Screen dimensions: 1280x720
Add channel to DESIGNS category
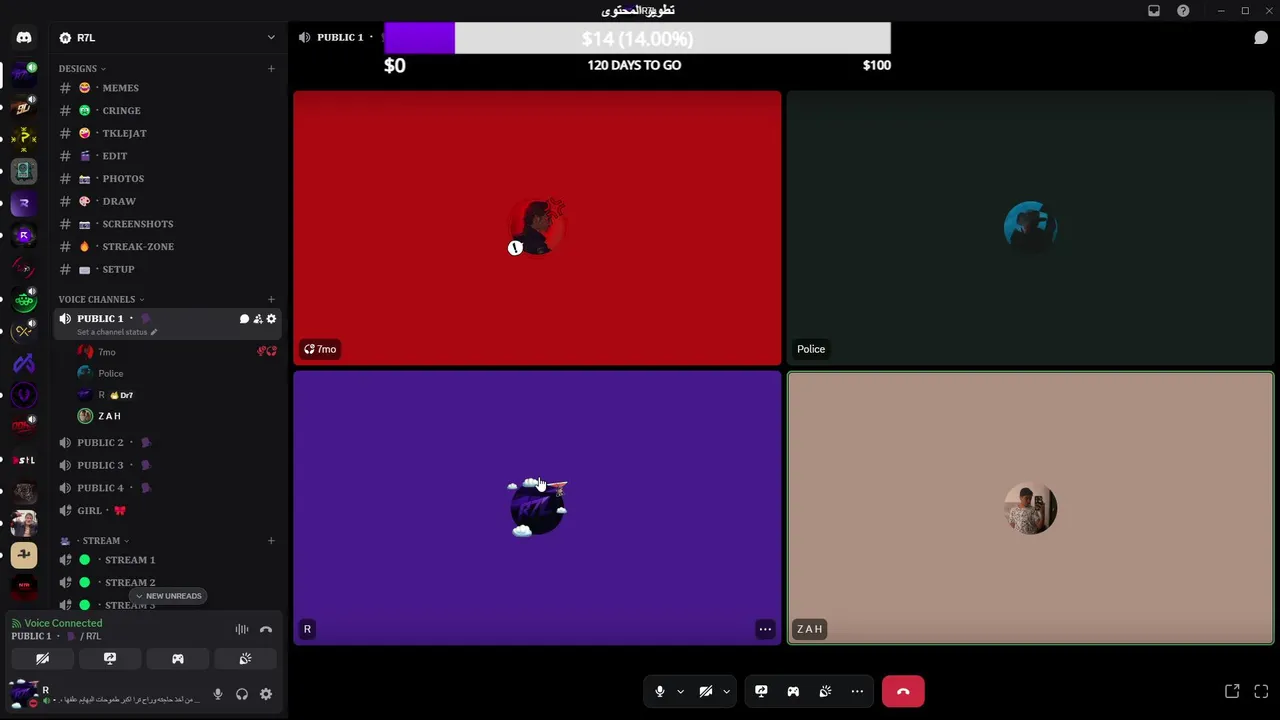pos(271,69)
